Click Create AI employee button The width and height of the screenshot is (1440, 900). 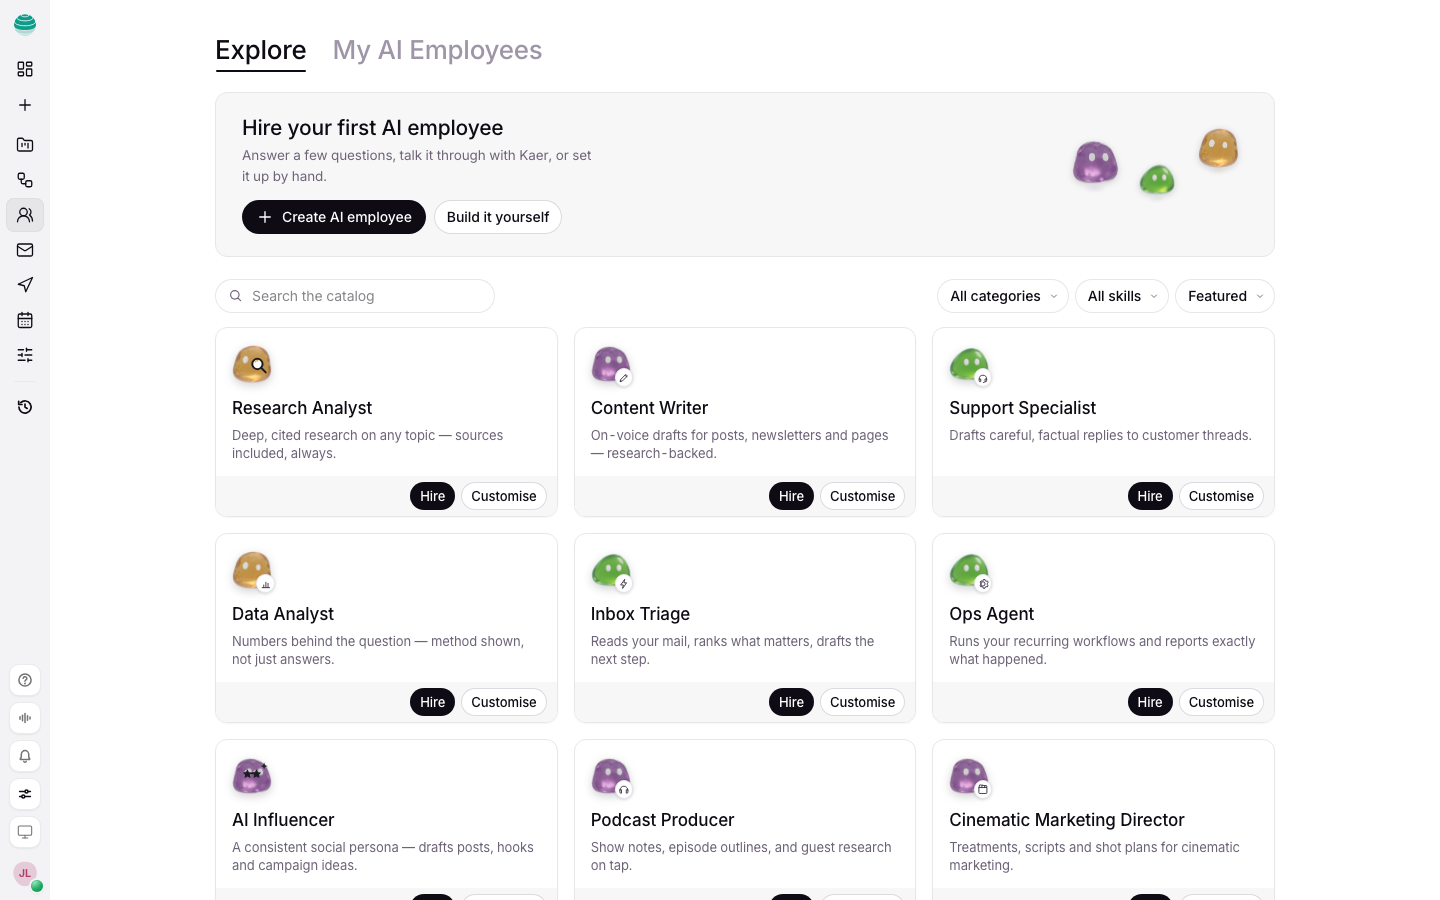click(334, 217)
